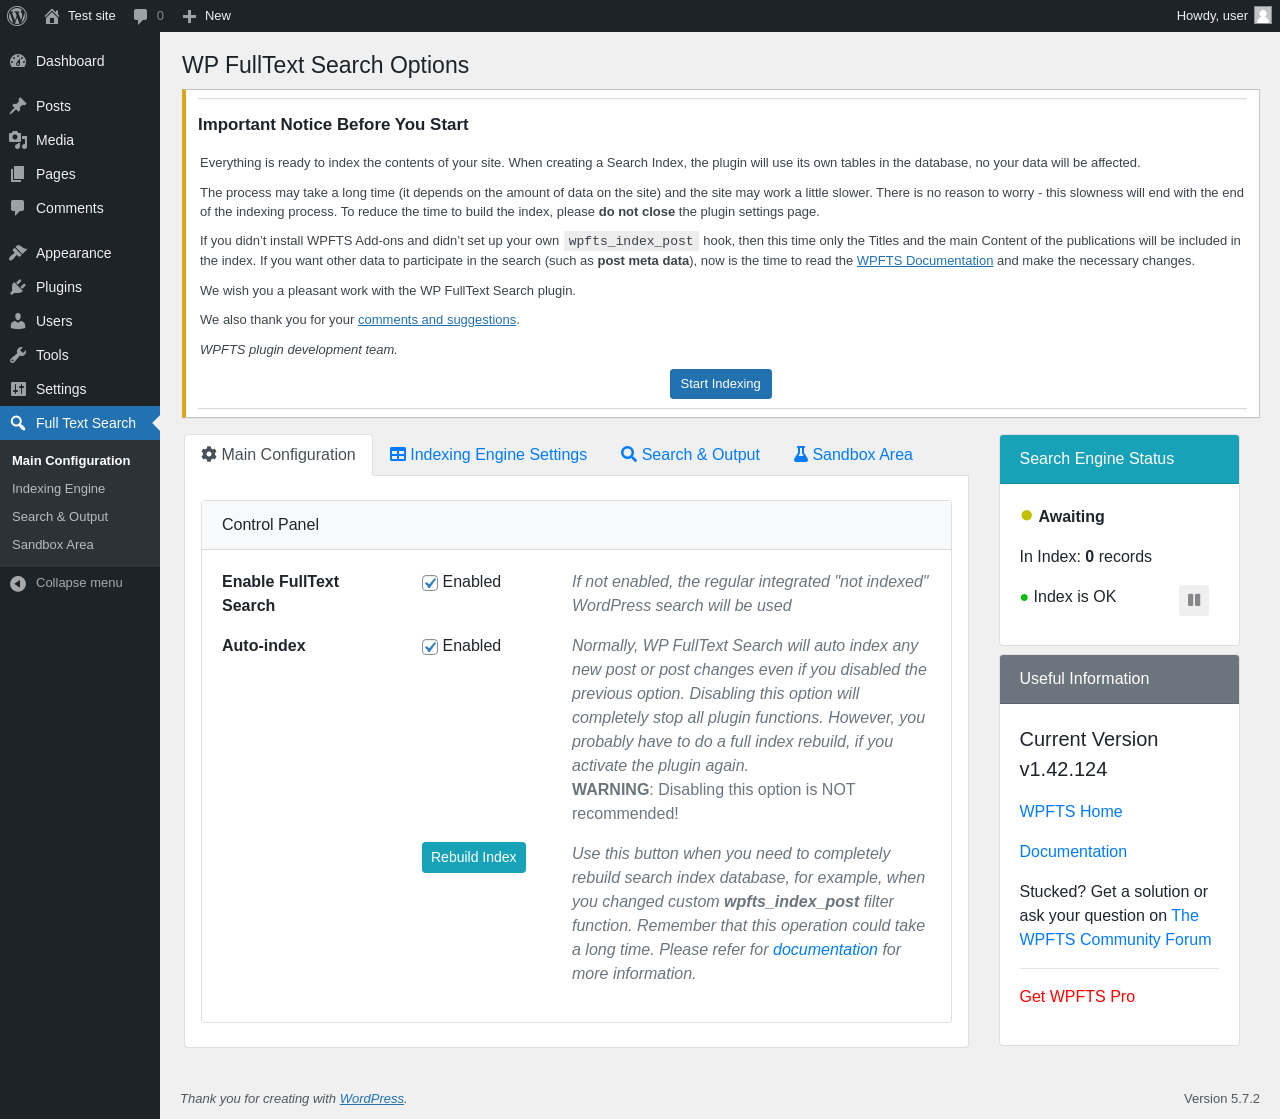The image size is (1280, 1119).
Task: Click the Users person icon
Action: [x=18, y=321]
